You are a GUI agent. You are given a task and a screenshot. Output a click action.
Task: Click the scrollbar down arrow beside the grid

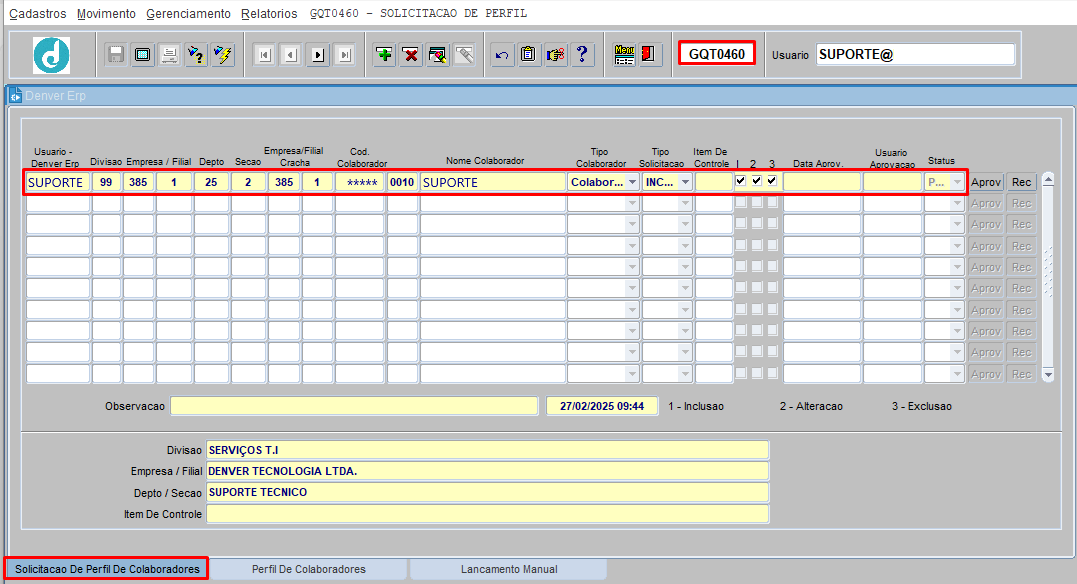[x=1048, y=375]
